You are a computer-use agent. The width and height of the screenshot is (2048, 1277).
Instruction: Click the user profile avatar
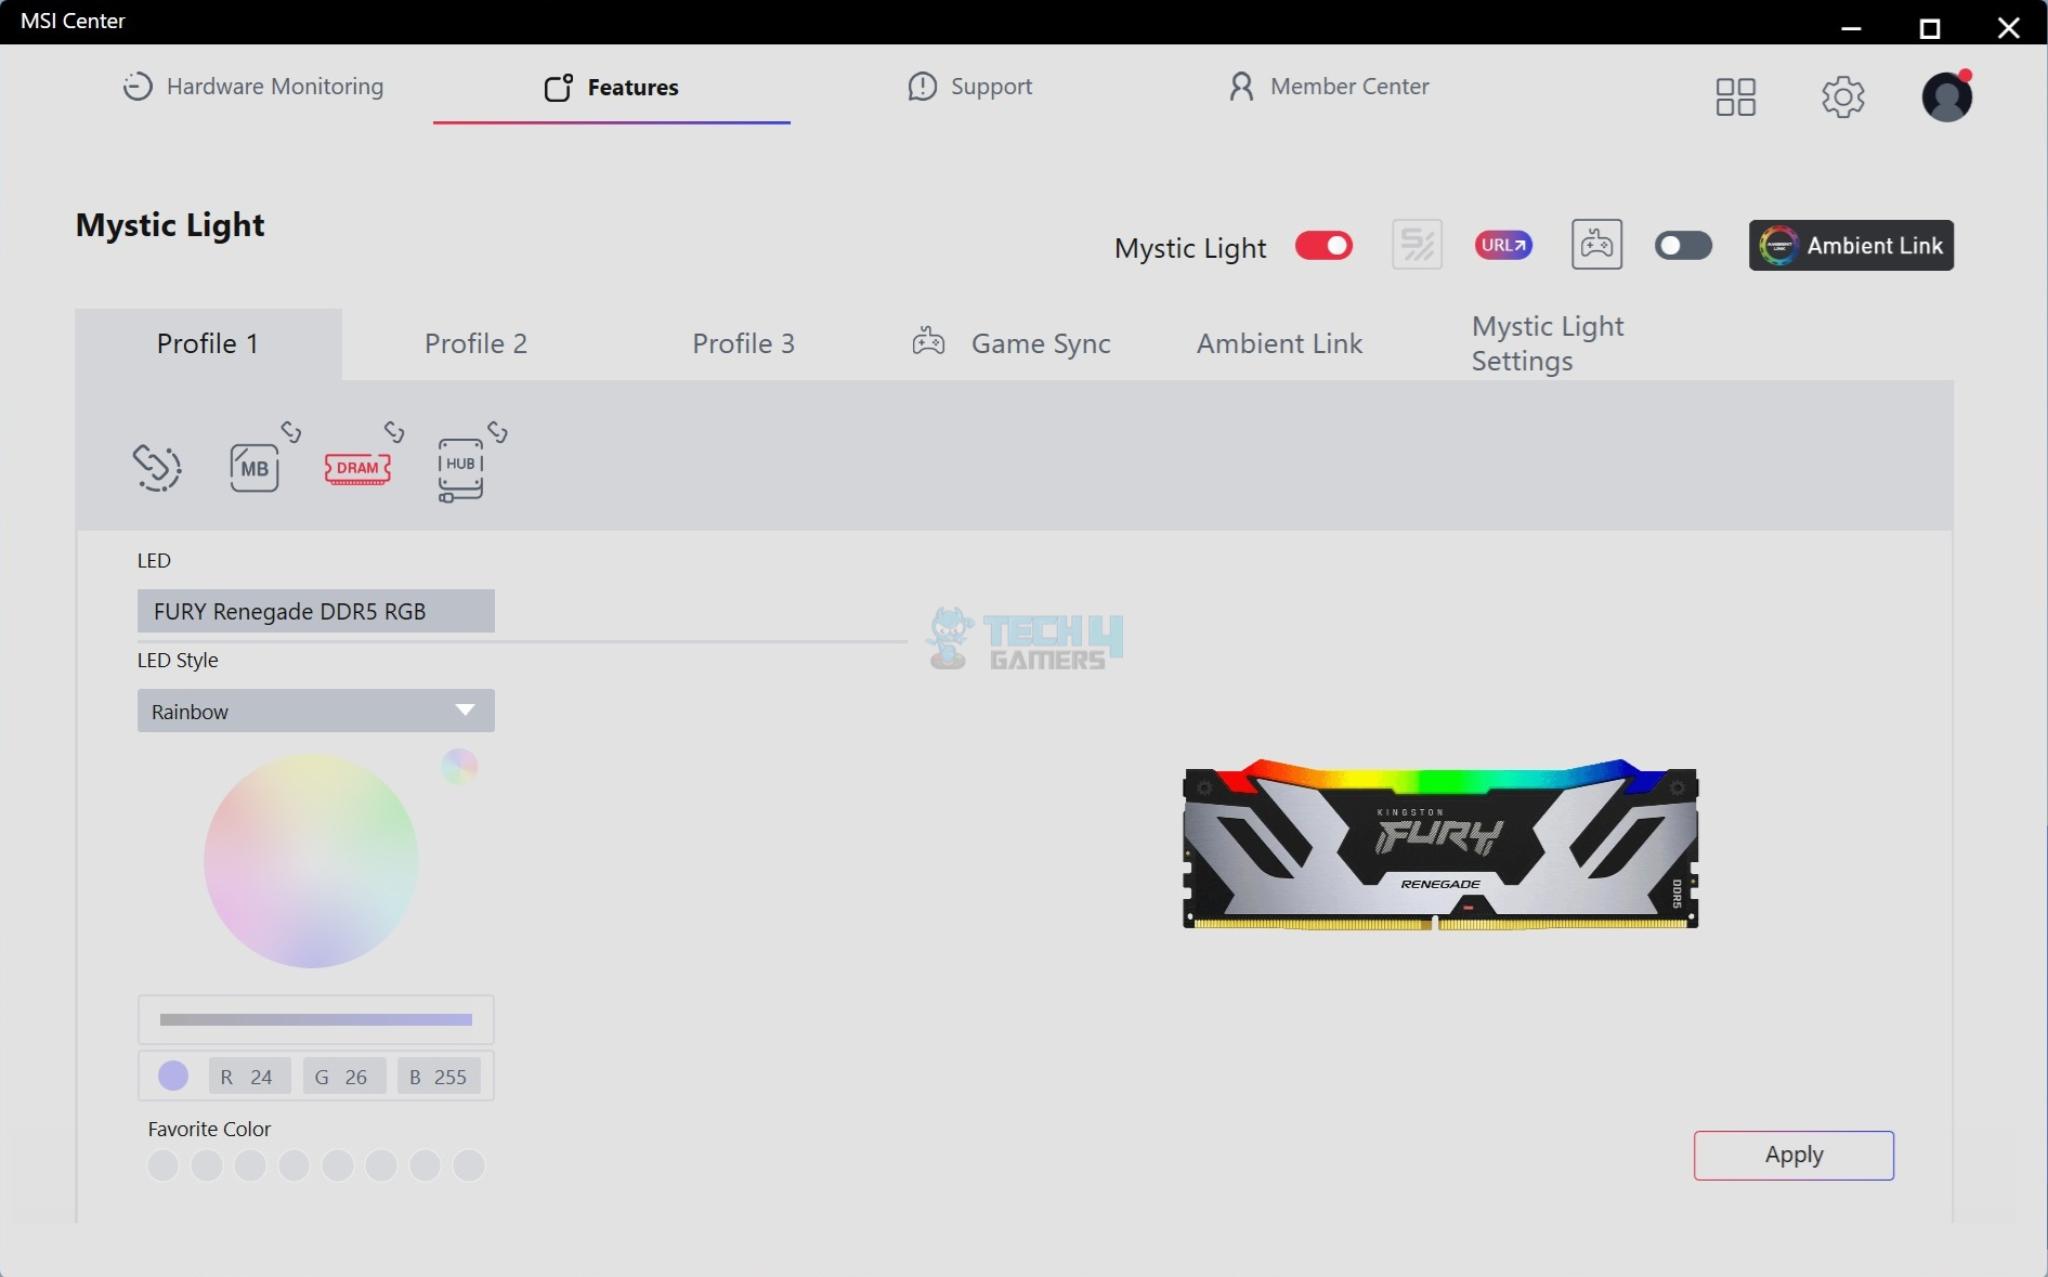(x=1946, y=97)
